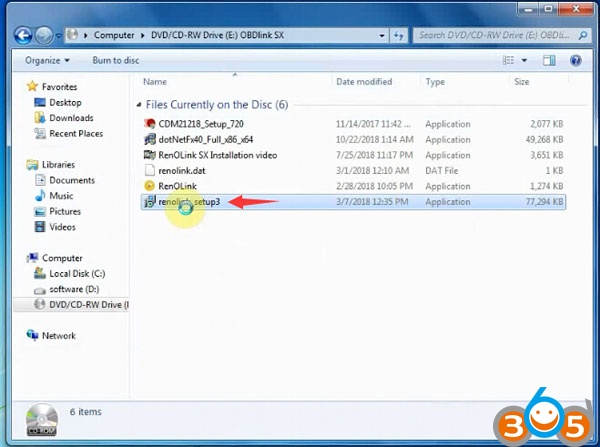The height and width of the screenshot is (447, 600).
Task: Open the Documents library
Action: coord(71,180)
